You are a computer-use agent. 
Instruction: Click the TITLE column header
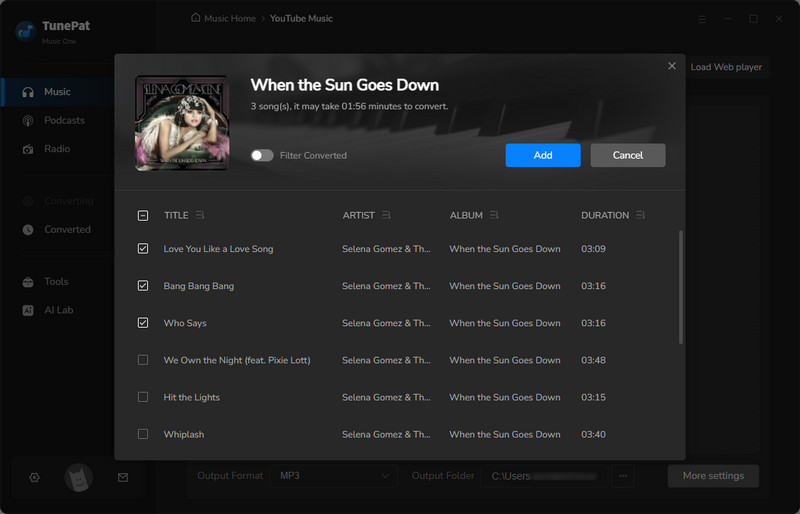pos(176,215)
